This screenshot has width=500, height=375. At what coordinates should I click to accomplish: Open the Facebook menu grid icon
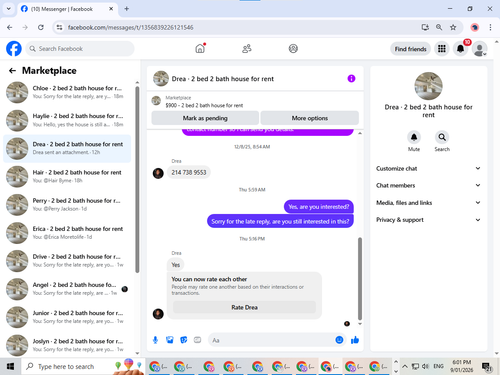tap(442, 49)
